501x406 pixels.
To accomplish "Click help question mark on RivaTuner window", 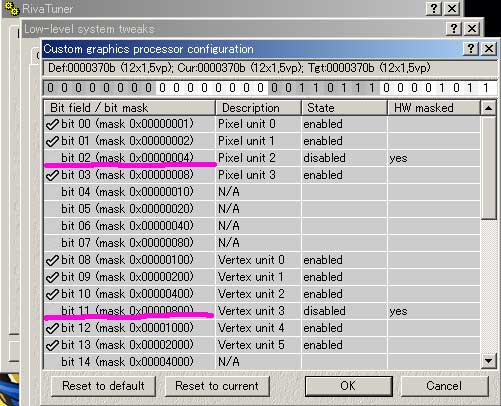I will point(434,8).
